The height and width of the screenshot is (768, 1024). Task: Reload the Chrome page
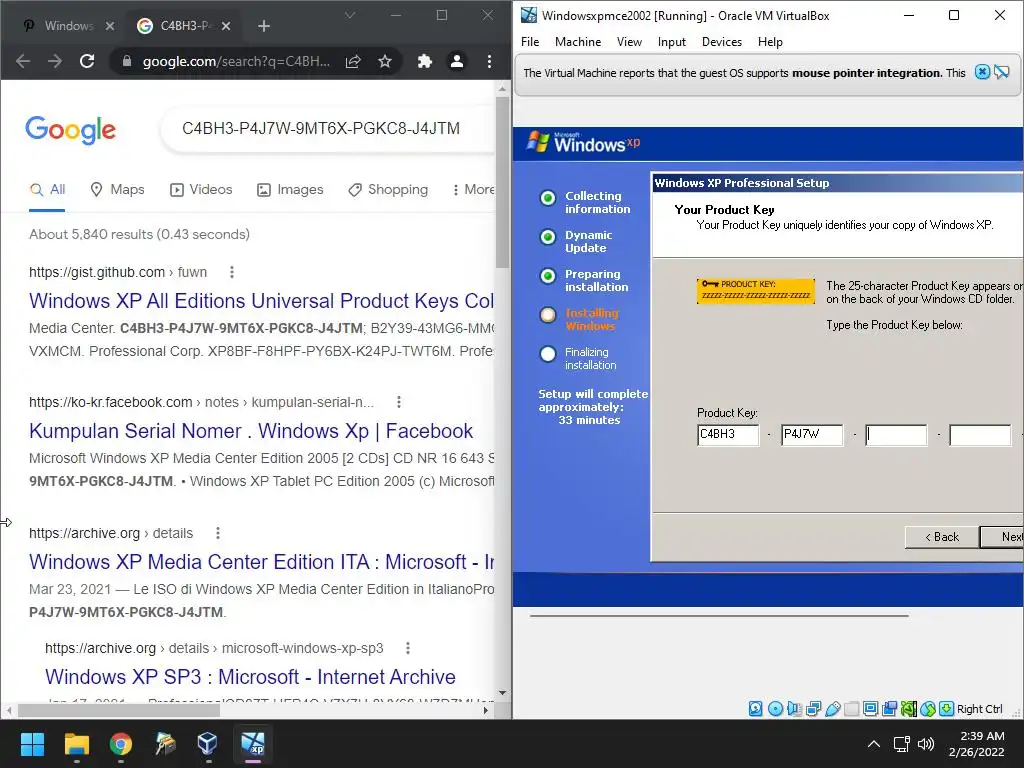tap(87, 61)
